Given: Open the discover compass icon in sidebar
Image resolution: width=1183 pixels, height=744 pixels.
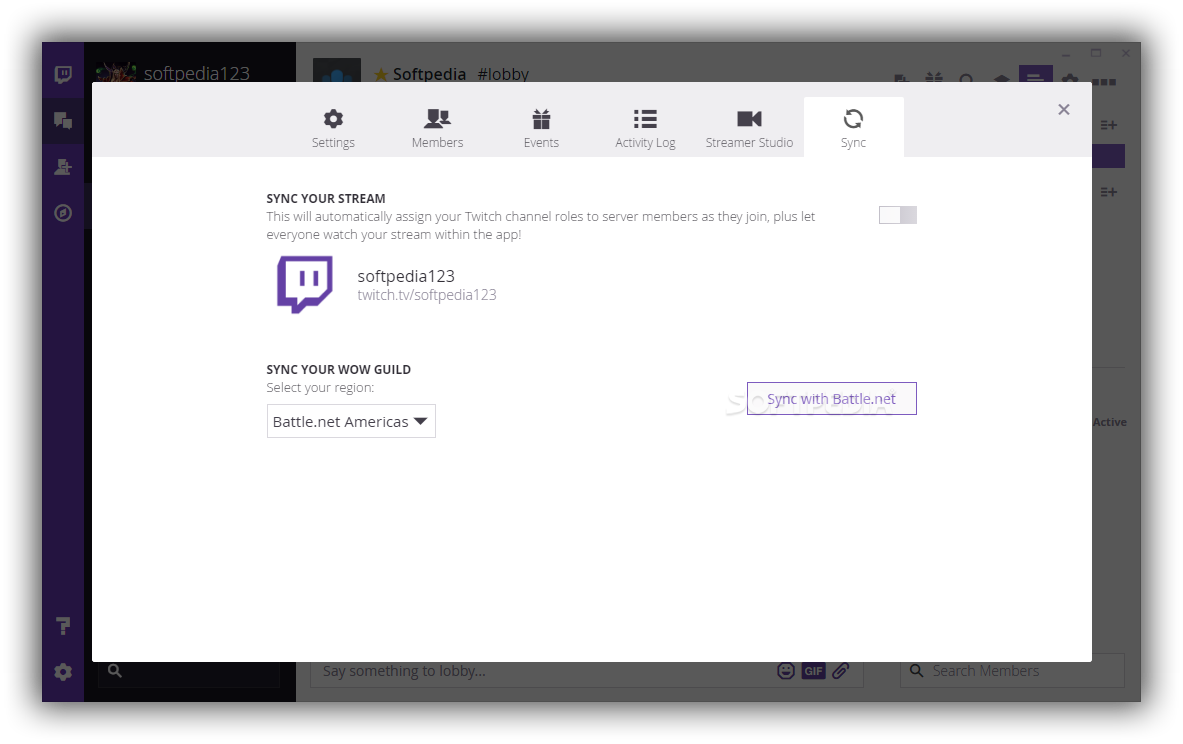Looking at the screenshot, I should (63, 213).
